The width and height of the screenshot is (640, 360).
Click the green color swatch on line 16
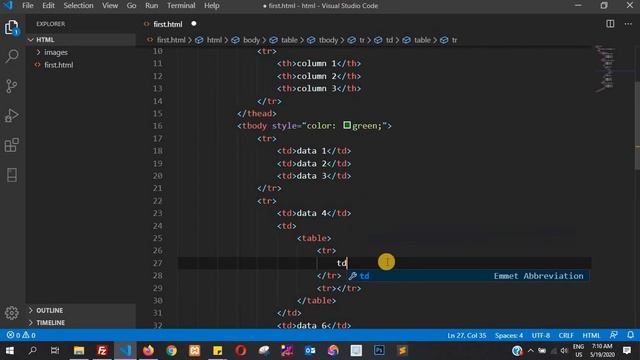click(x=347, y=125)
